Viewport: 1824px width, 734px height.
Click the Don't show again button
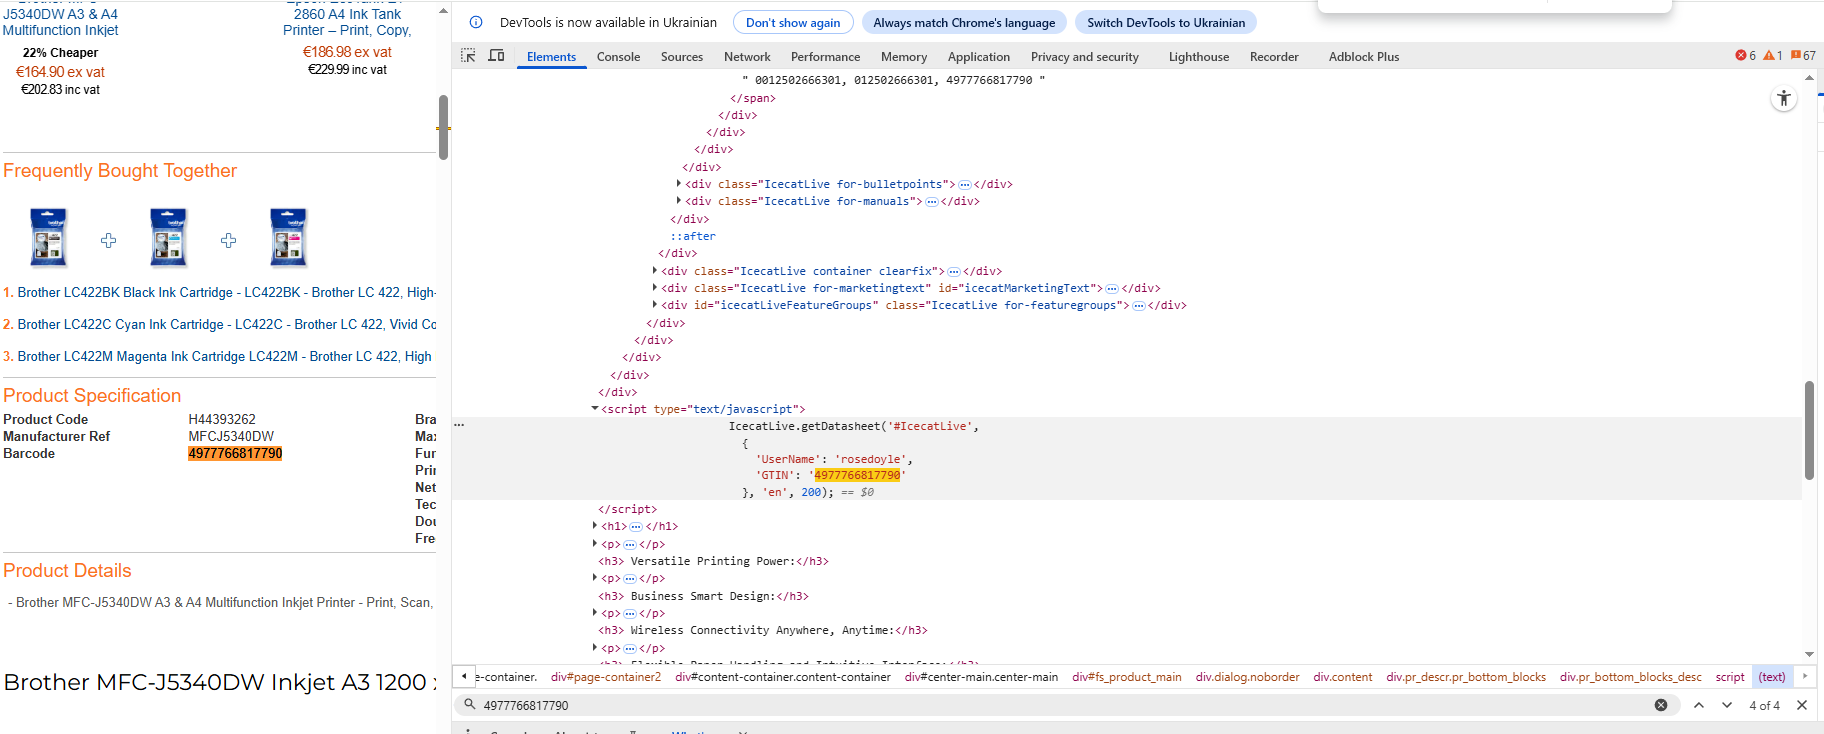coord(793,22)
